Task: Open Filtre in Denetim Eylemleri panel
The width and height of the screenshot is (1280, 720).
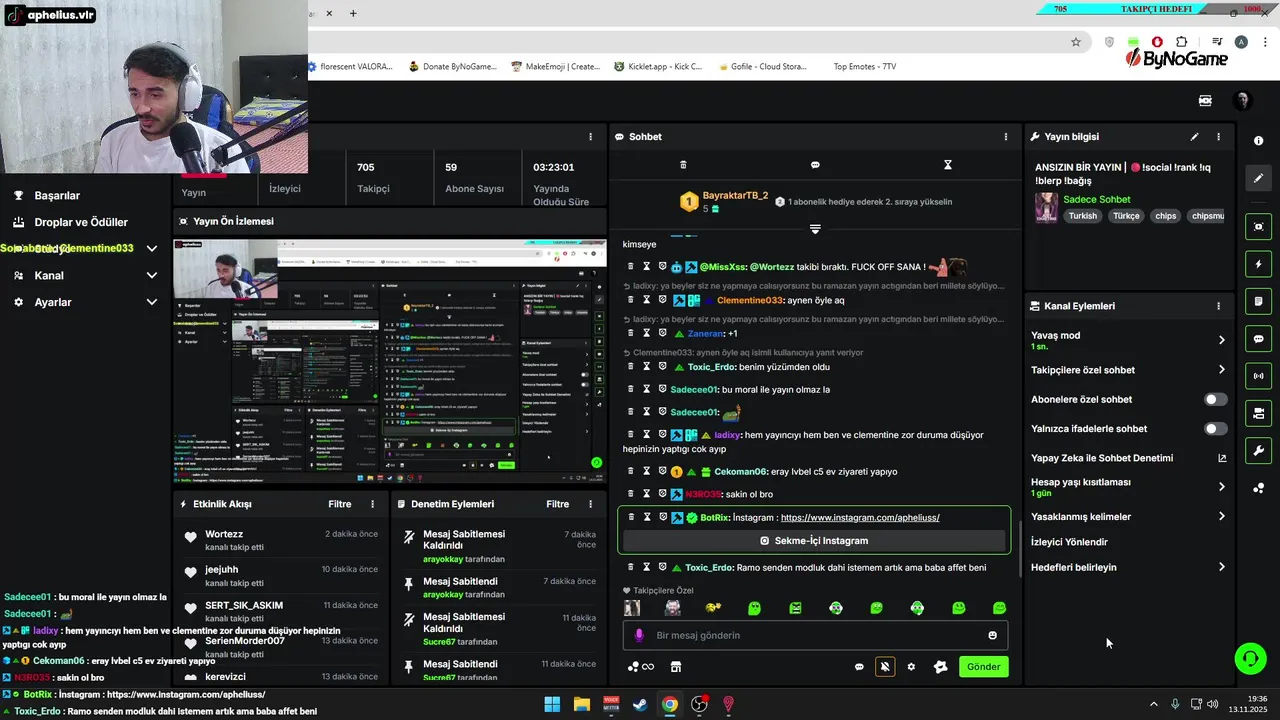Action: pyautogui.click(x=557, y=504)
